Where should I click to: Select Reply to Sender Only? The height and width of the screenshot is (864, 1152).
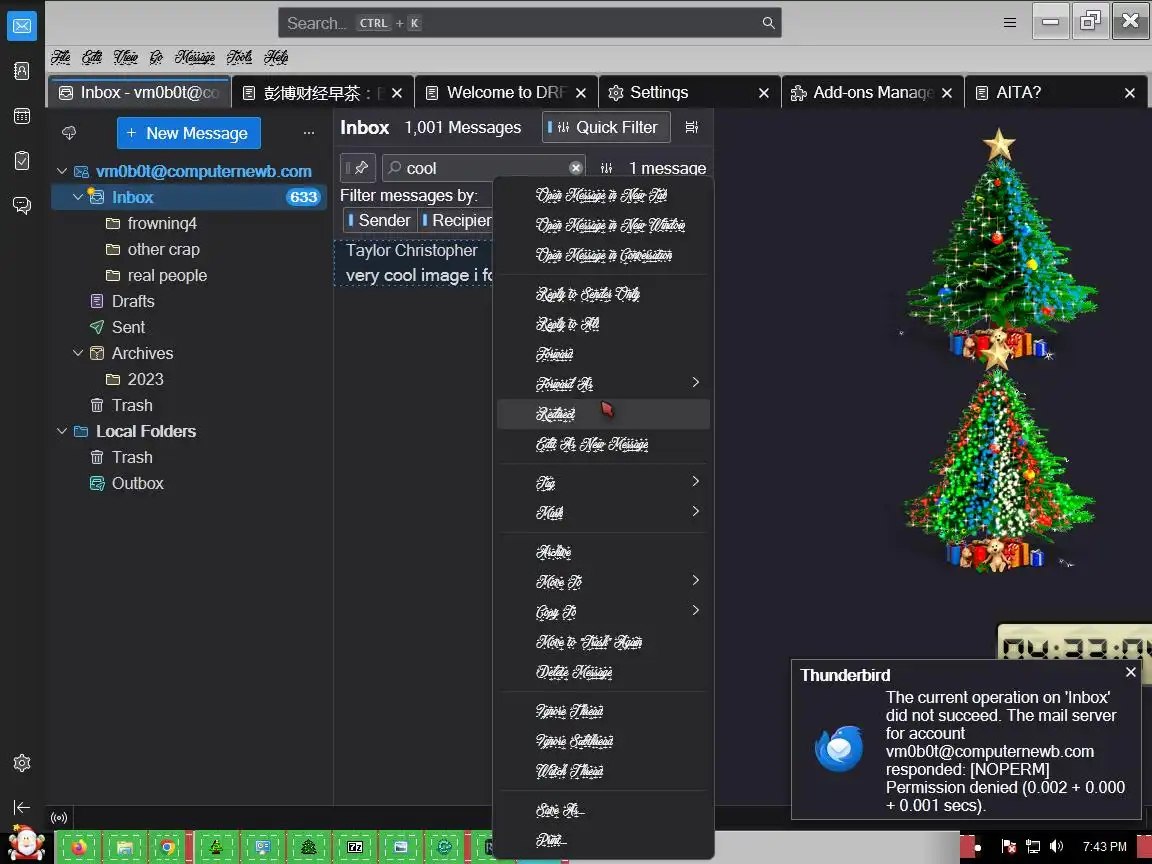point(604,294)
